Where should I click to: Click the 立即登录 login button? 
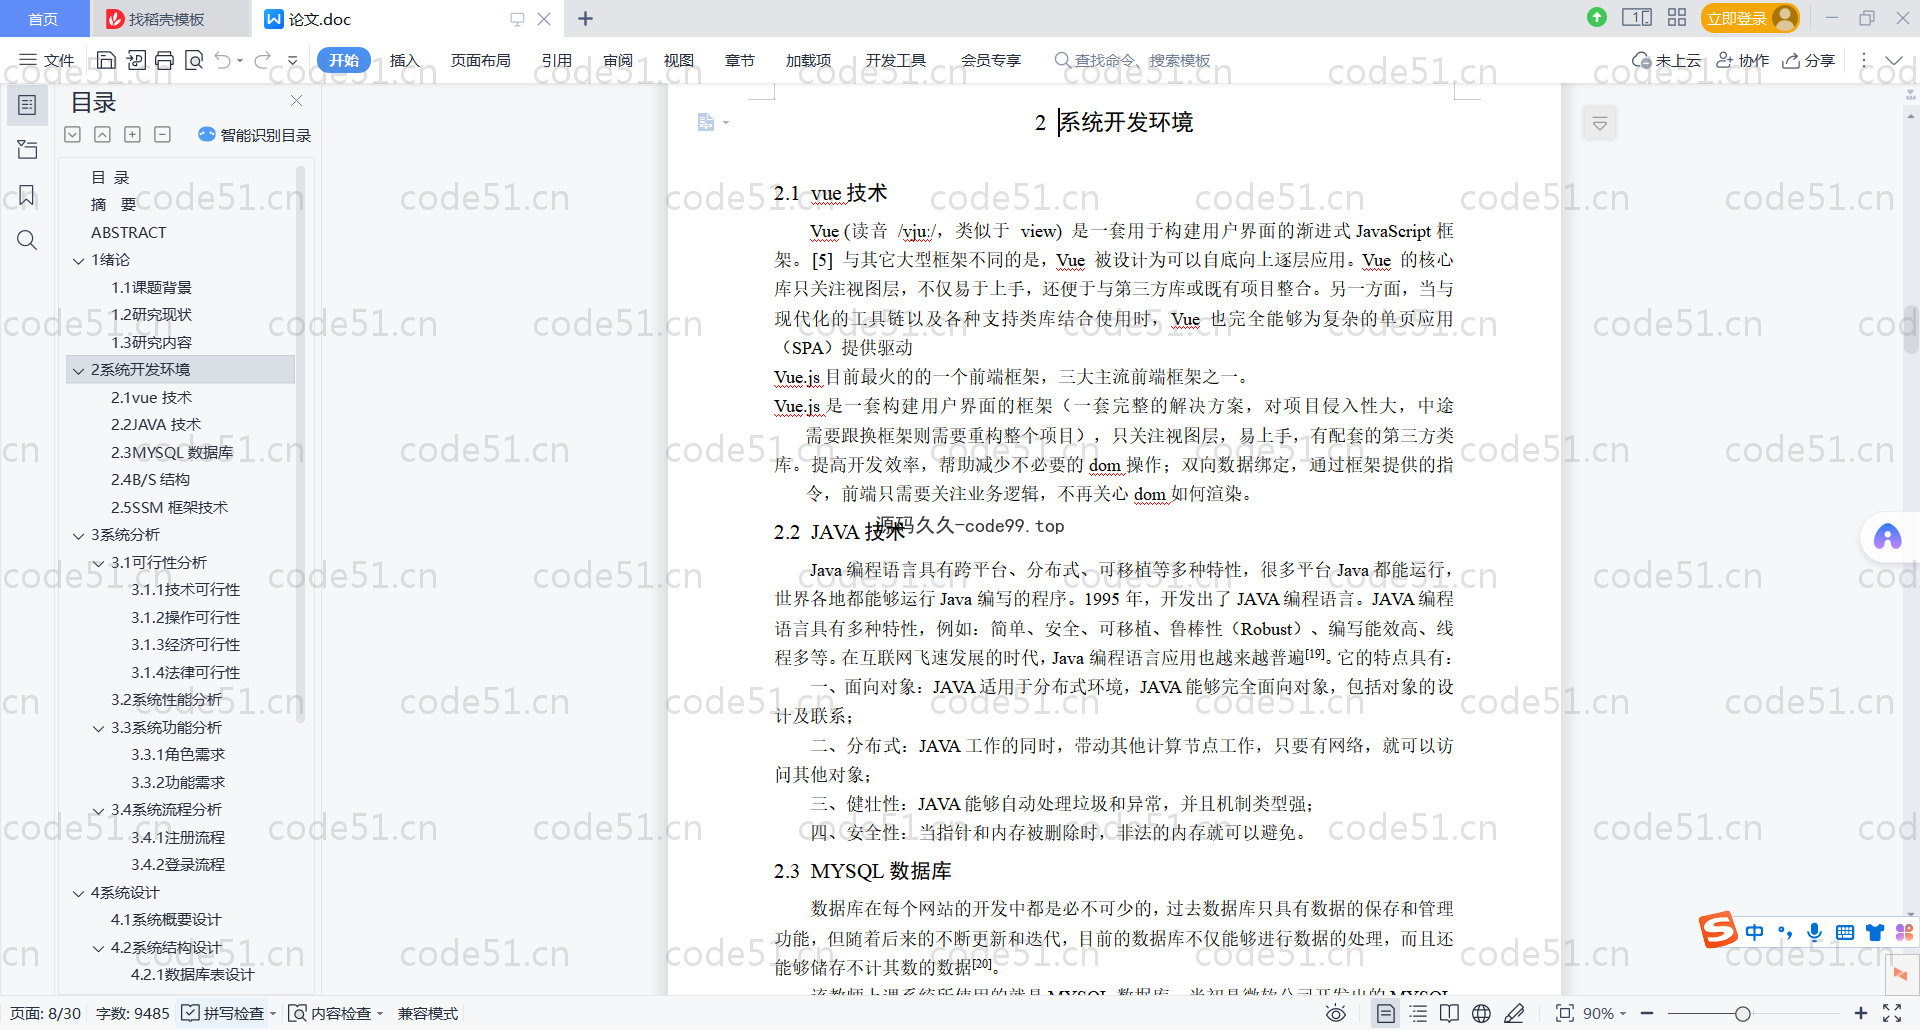pyautogui.click(x=1749, y=18)
